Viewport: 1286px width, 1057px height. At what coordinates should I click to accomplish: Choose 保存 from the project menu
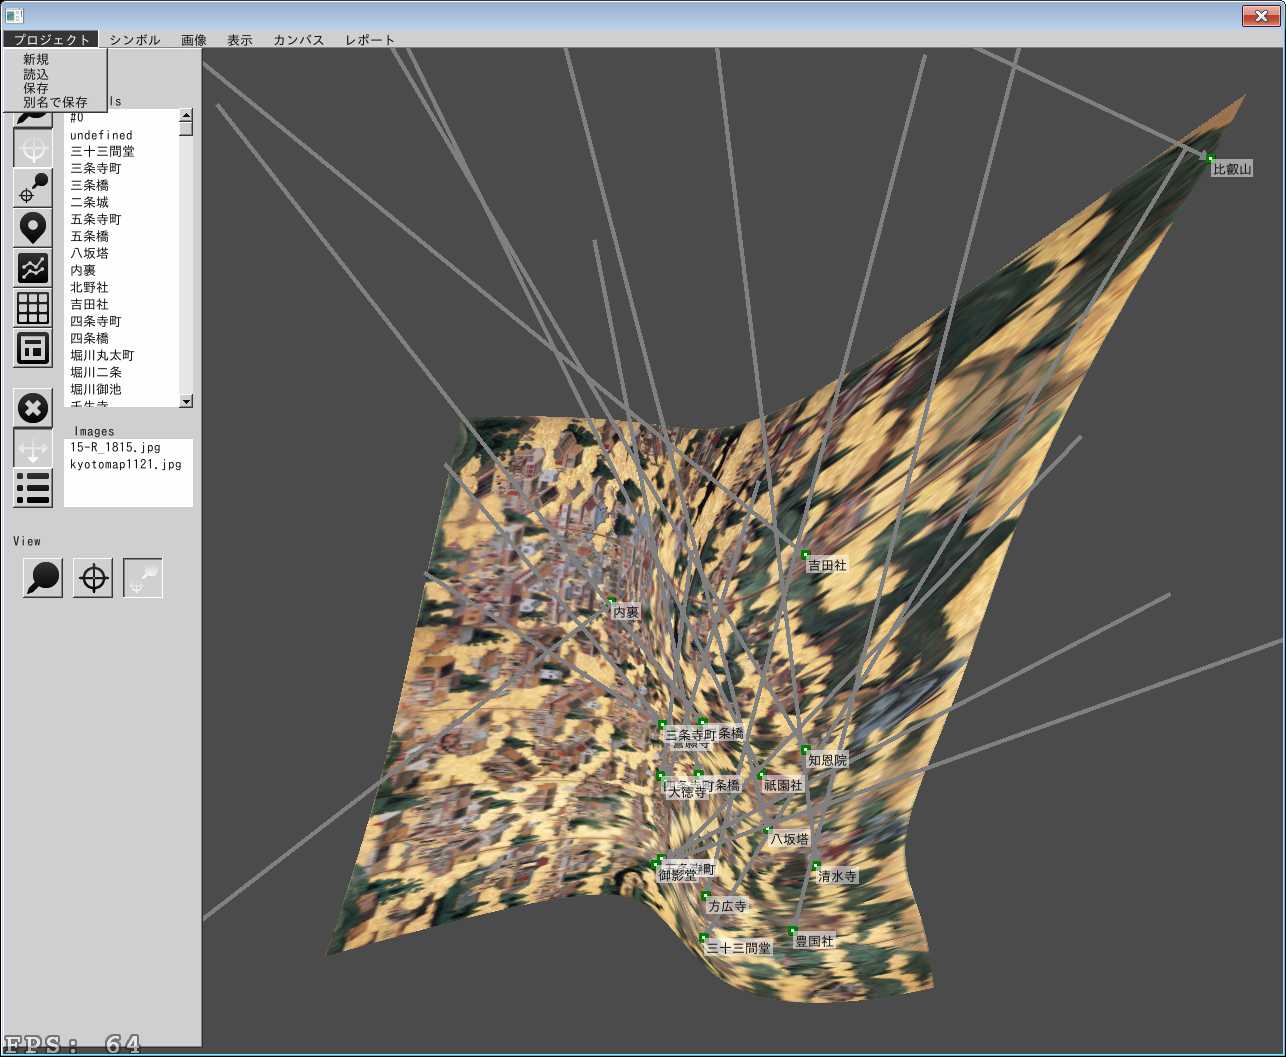pos(36,88)
